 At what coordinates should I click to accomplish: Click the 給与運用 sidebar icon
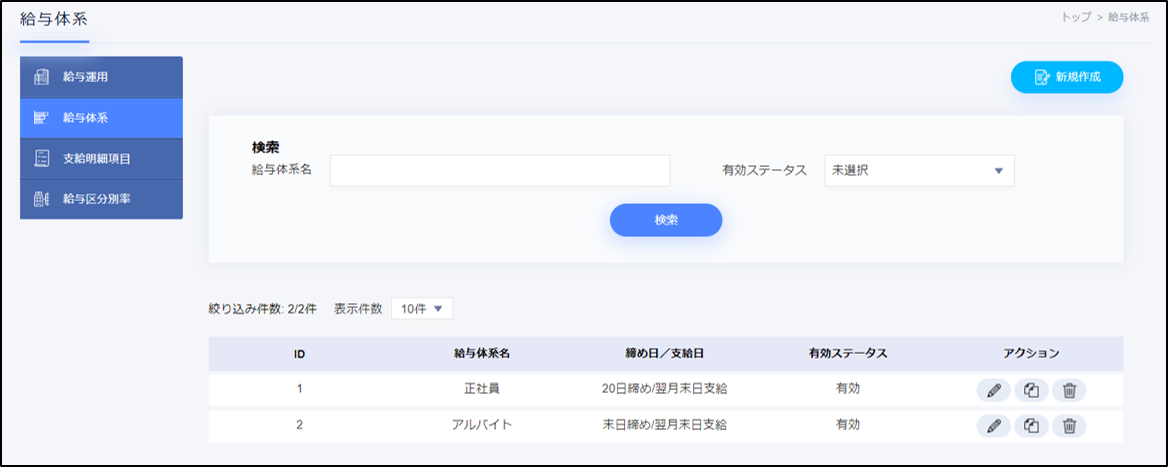pos(42,77)
